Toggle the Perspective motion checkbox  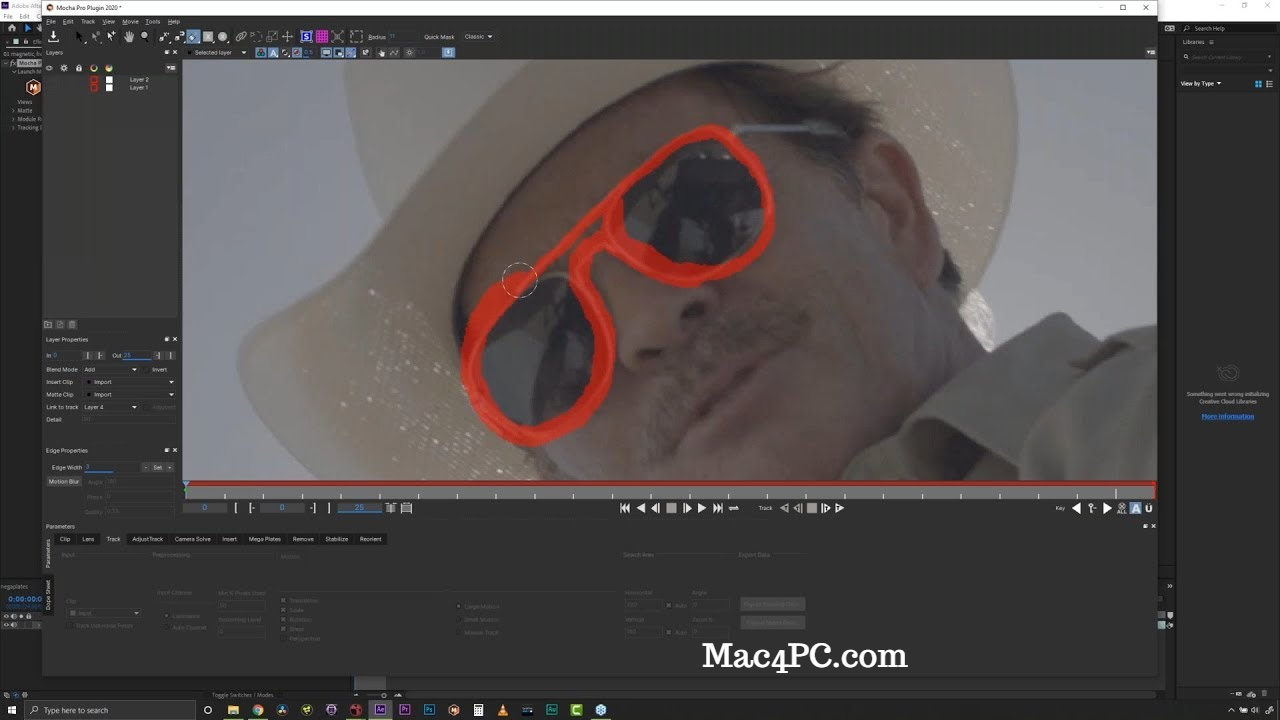284,638
